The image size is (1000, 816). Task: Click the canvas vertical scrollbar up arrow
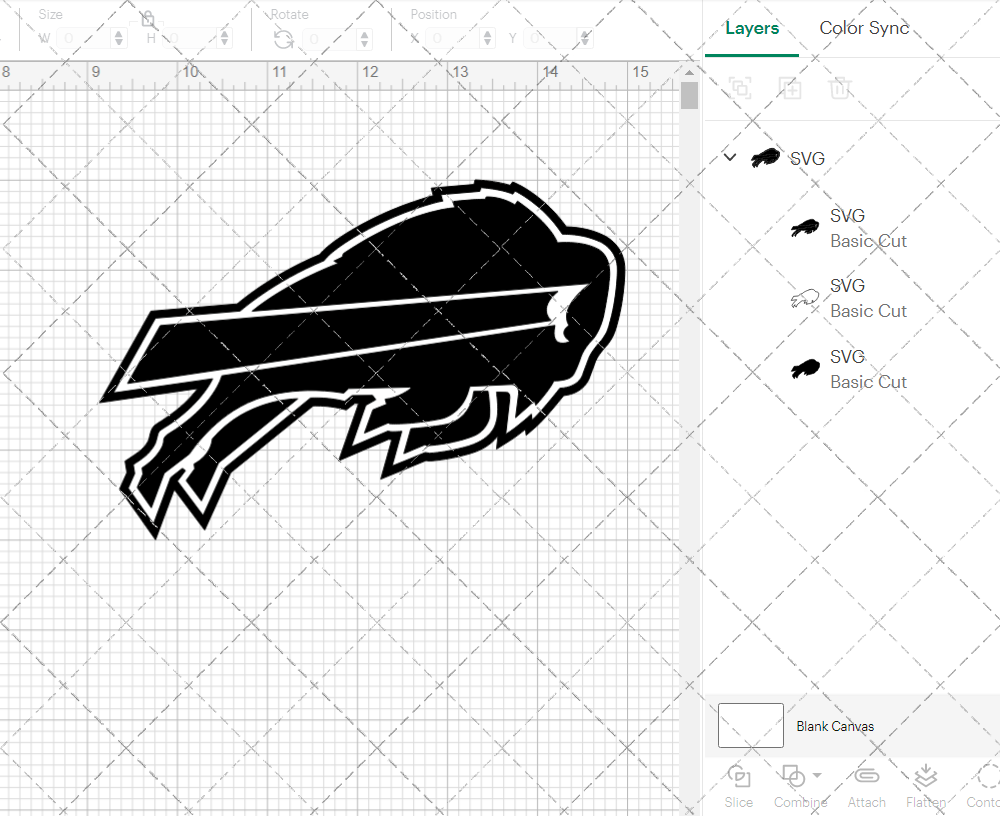point(689,72)
